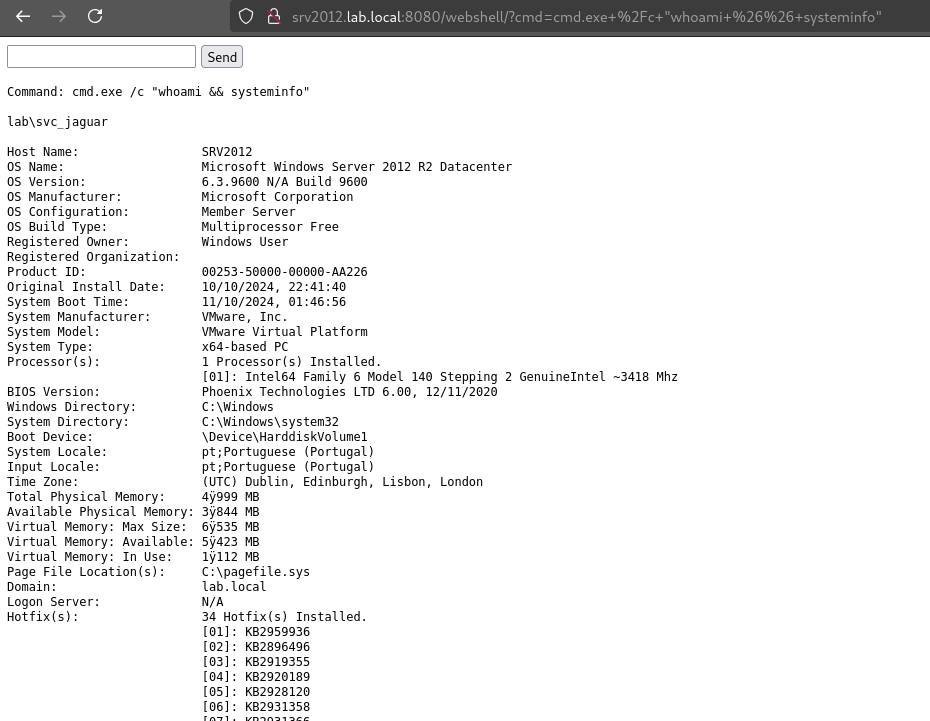Click the Product ID value 00253-50000-00000-AA226

284,272
